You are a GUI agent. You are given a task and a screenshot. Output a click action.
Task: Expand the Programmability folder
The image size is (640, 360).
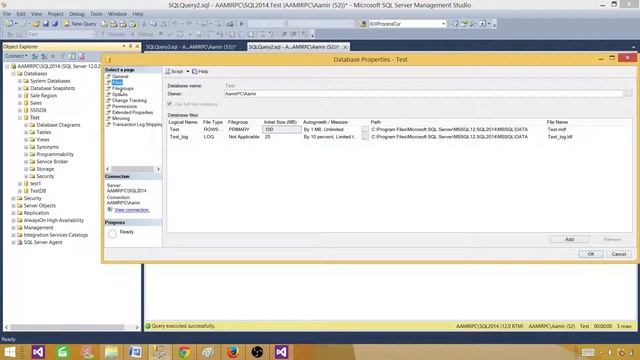click(26, 155)
